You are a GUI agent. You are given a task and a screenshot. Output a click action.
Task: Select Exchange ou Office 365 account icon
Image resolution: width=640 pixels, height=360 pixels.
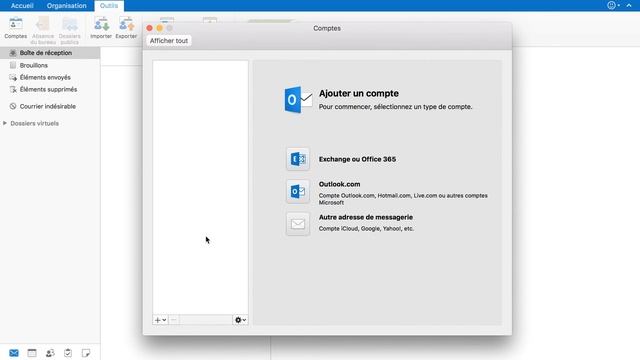click(x=298, y=159)
